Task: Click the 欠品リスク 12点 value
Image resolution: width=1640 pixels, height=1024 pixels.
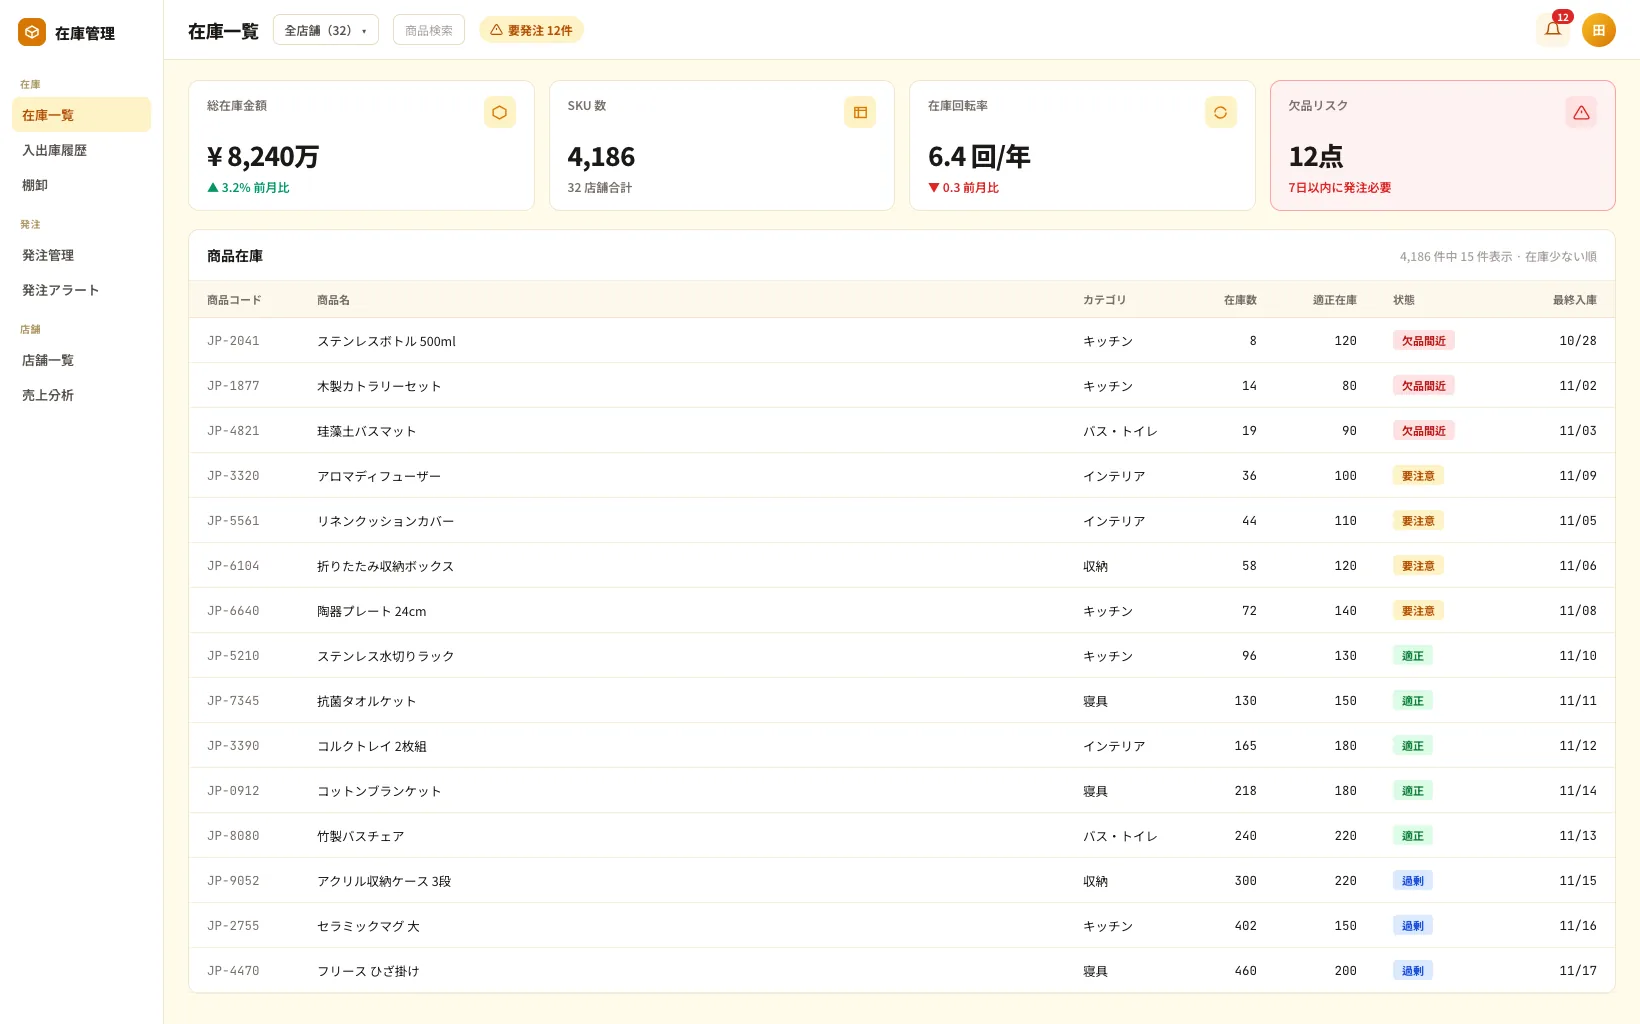Action: click(x=1316, y=157)
